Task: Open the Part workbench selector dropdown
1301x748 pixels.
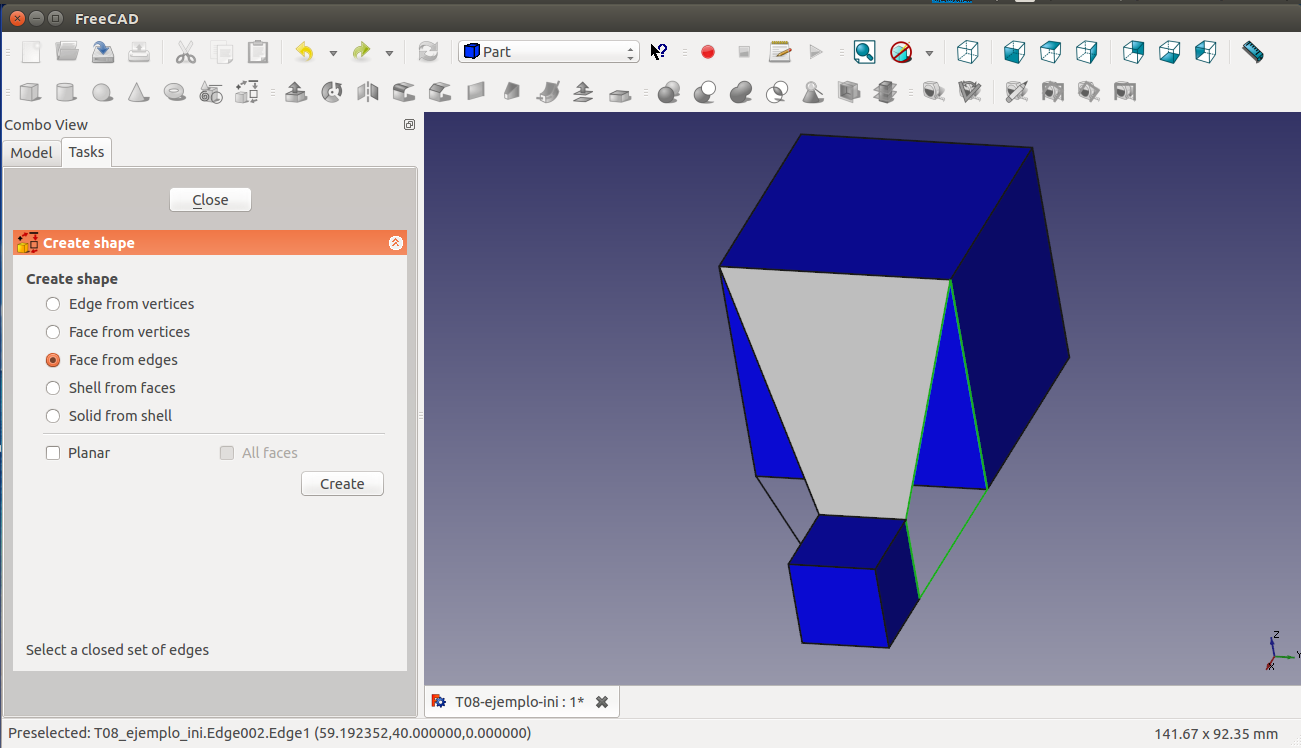Action: click(548, 52)
